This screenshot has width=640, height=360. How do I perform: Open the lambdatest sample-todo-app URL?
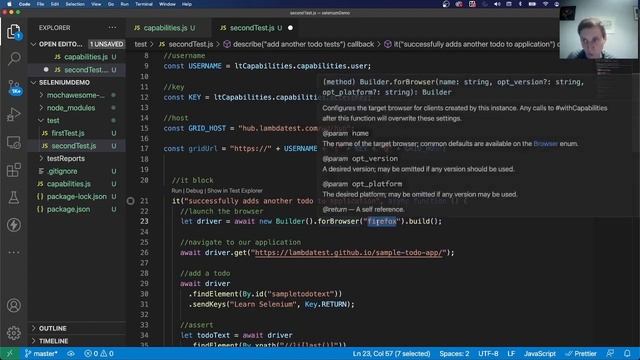click(x=349, y=253)
